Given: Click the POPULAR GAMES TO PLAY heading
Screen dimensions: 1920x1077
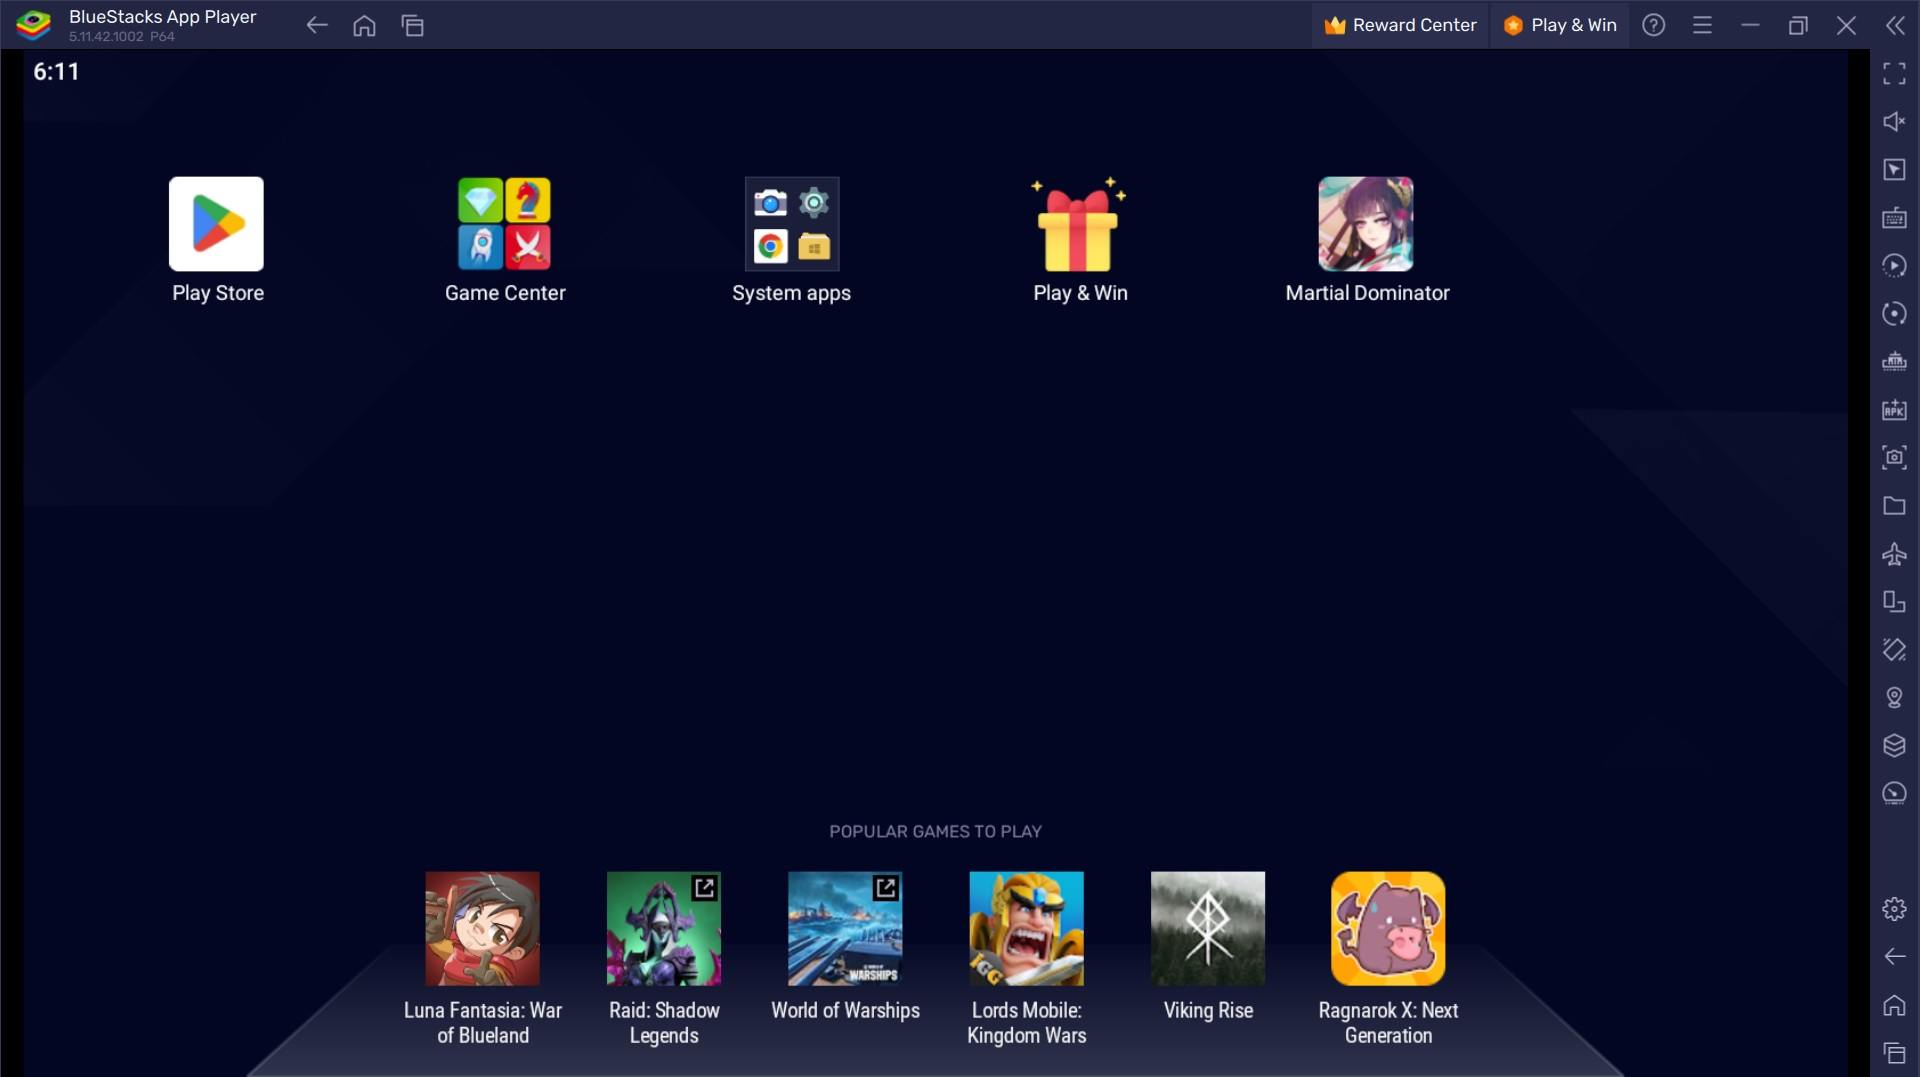Looking at the screenshot, I should click(x=935, y=831).
